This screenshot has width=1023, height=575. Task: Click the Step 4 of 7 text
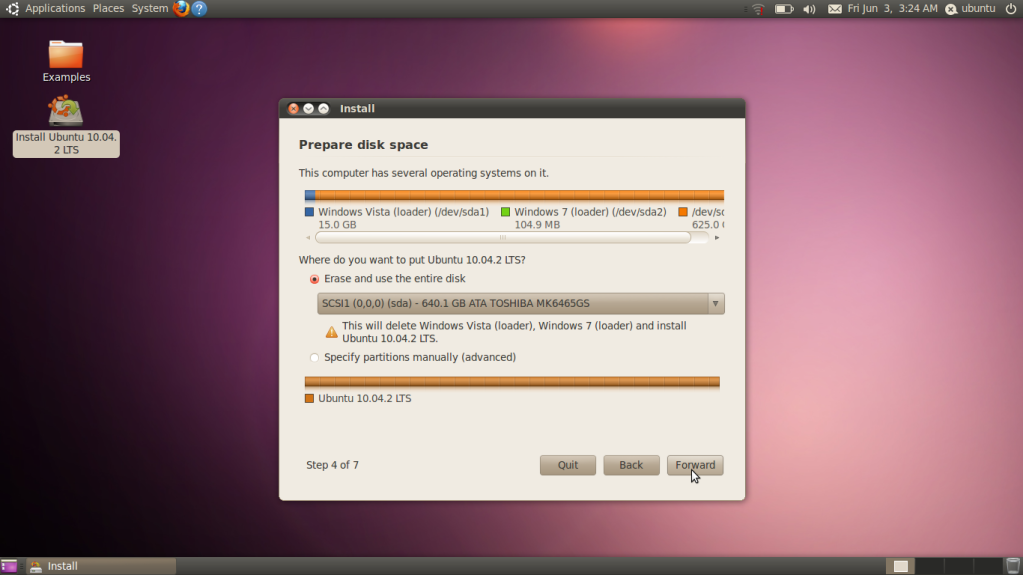click(332, 465)
